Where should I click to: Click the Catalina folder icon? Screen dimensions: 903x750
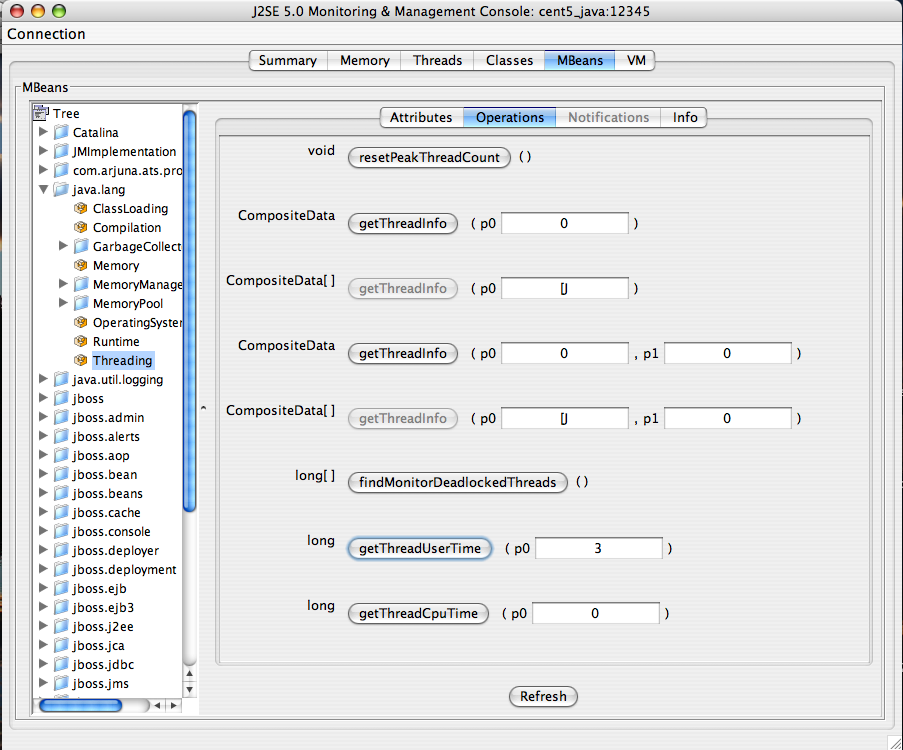click(x=61, y=132)
